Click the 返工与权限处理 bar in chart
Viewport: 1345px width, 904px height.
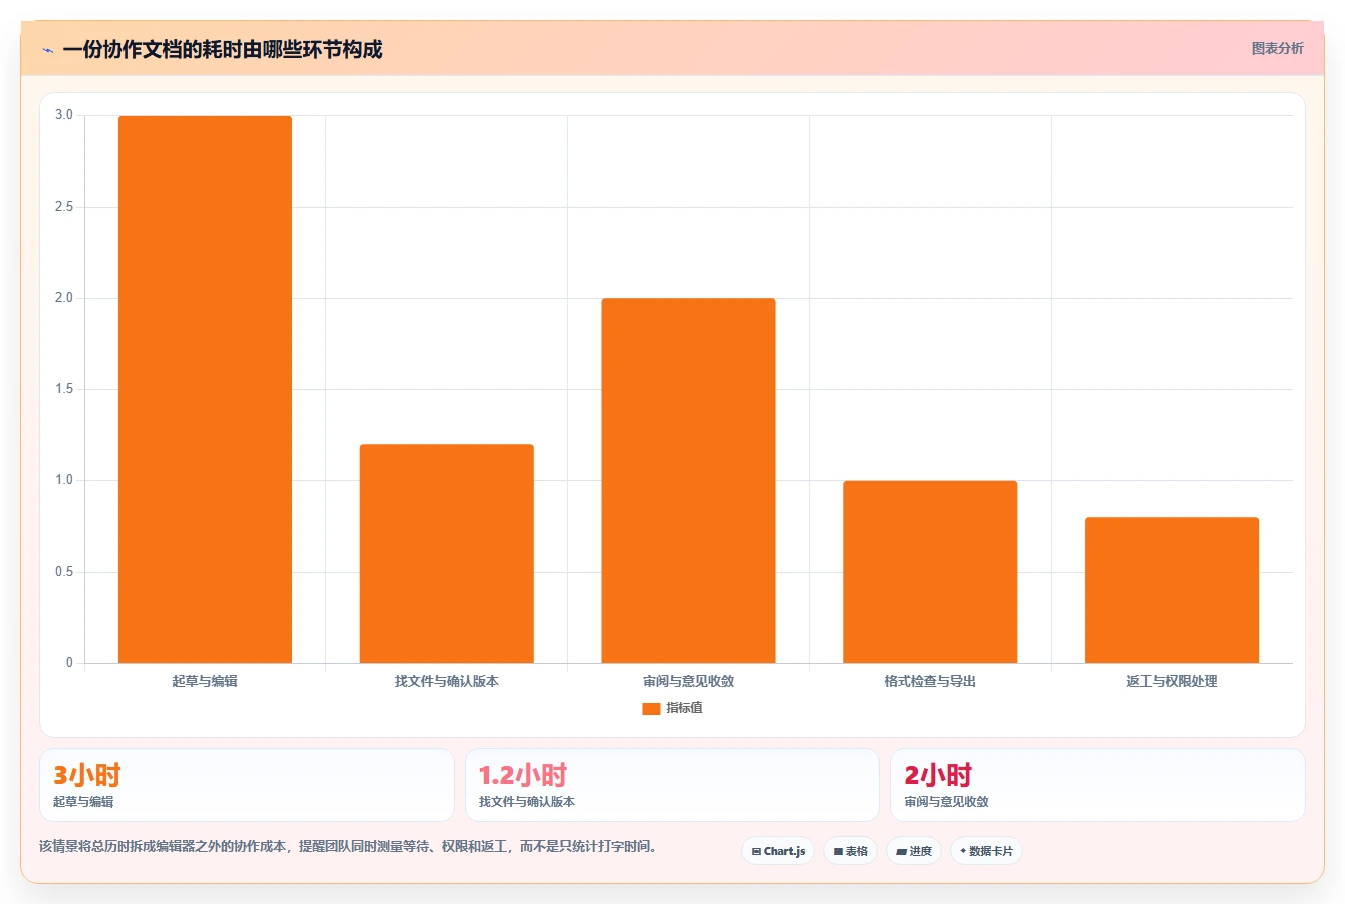point(1172,590)
